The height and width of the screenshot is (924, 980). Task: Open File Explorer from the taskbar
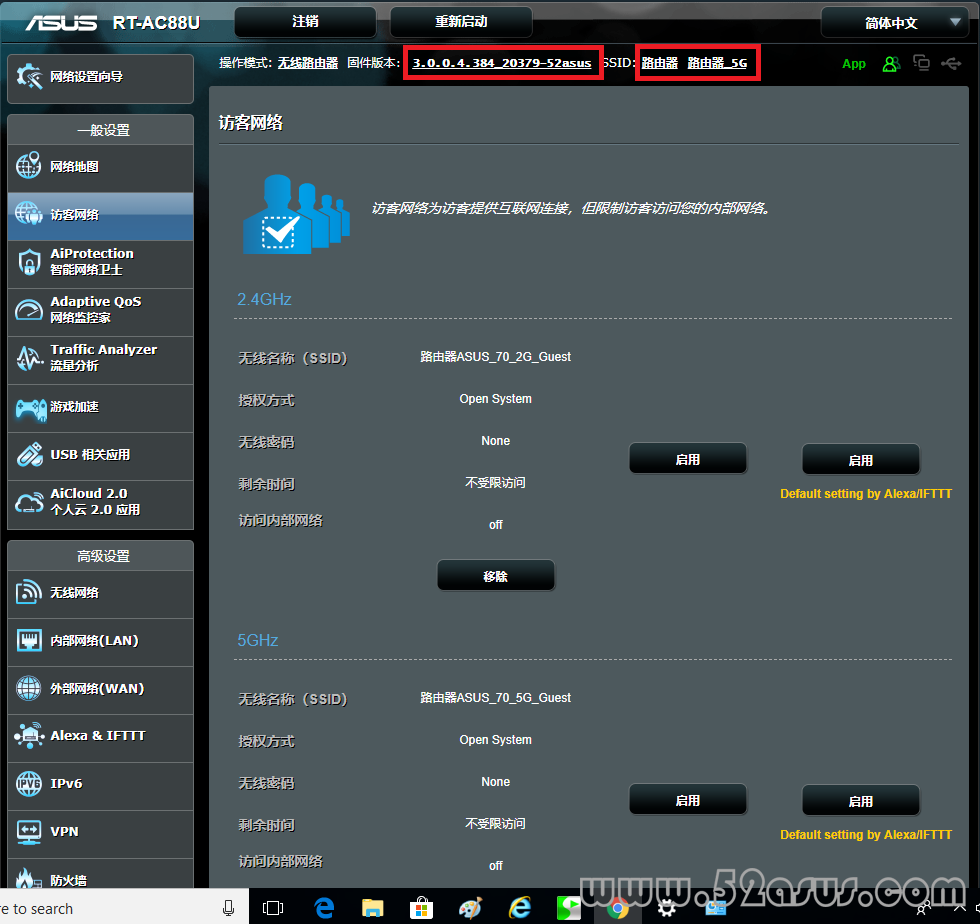coord(372,908)
